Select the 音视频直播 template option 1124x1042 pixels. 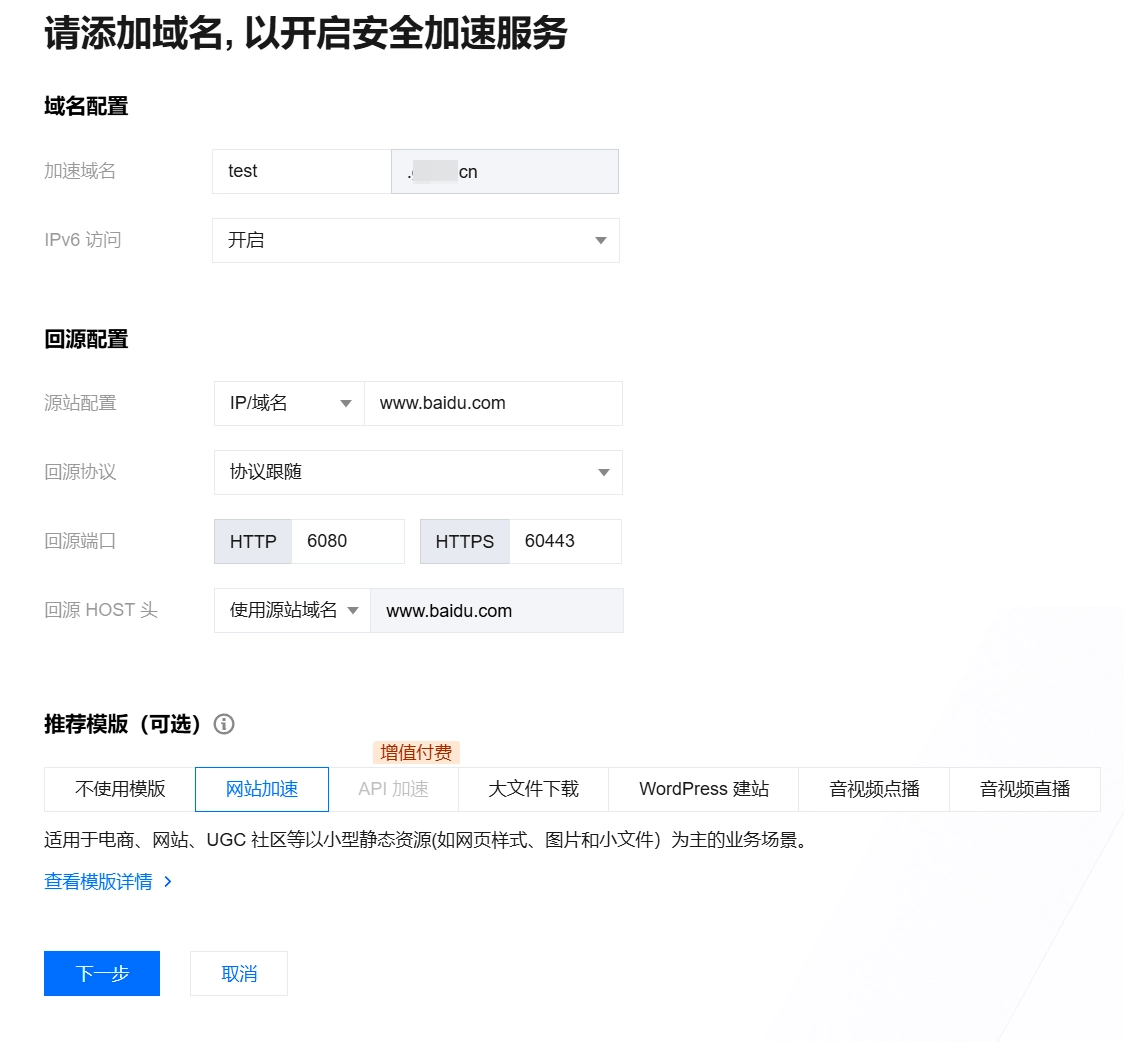1024,789
